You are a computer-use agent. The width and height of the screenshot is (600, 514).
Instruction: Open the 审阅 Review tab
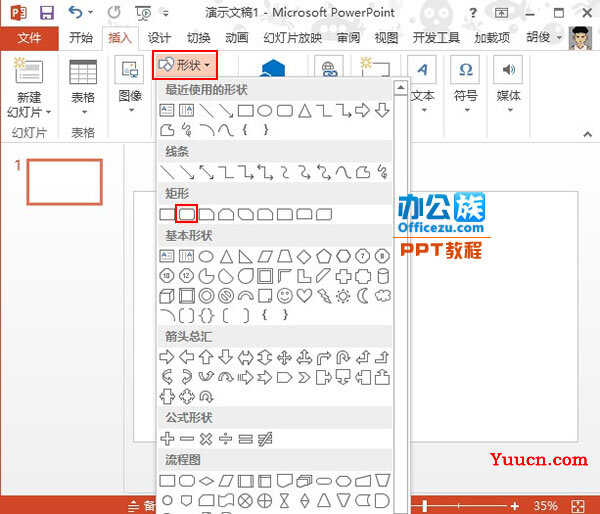[348, 38]
